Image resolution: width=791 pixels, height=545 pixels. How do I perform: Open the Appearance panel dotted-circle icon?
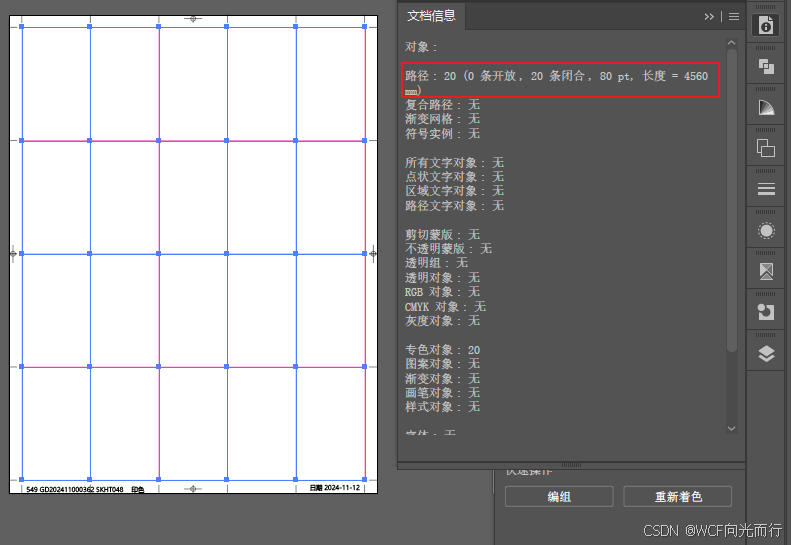(x=766, y=231)
